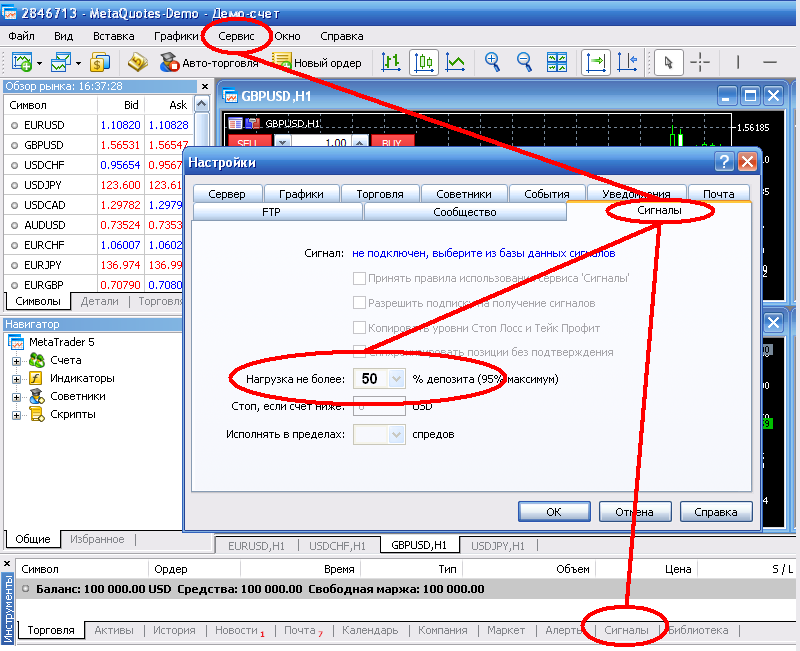This screenshot has width=800, height=651.
Task: Click the zoom out magnifier icon
Action: pos(524,62)
